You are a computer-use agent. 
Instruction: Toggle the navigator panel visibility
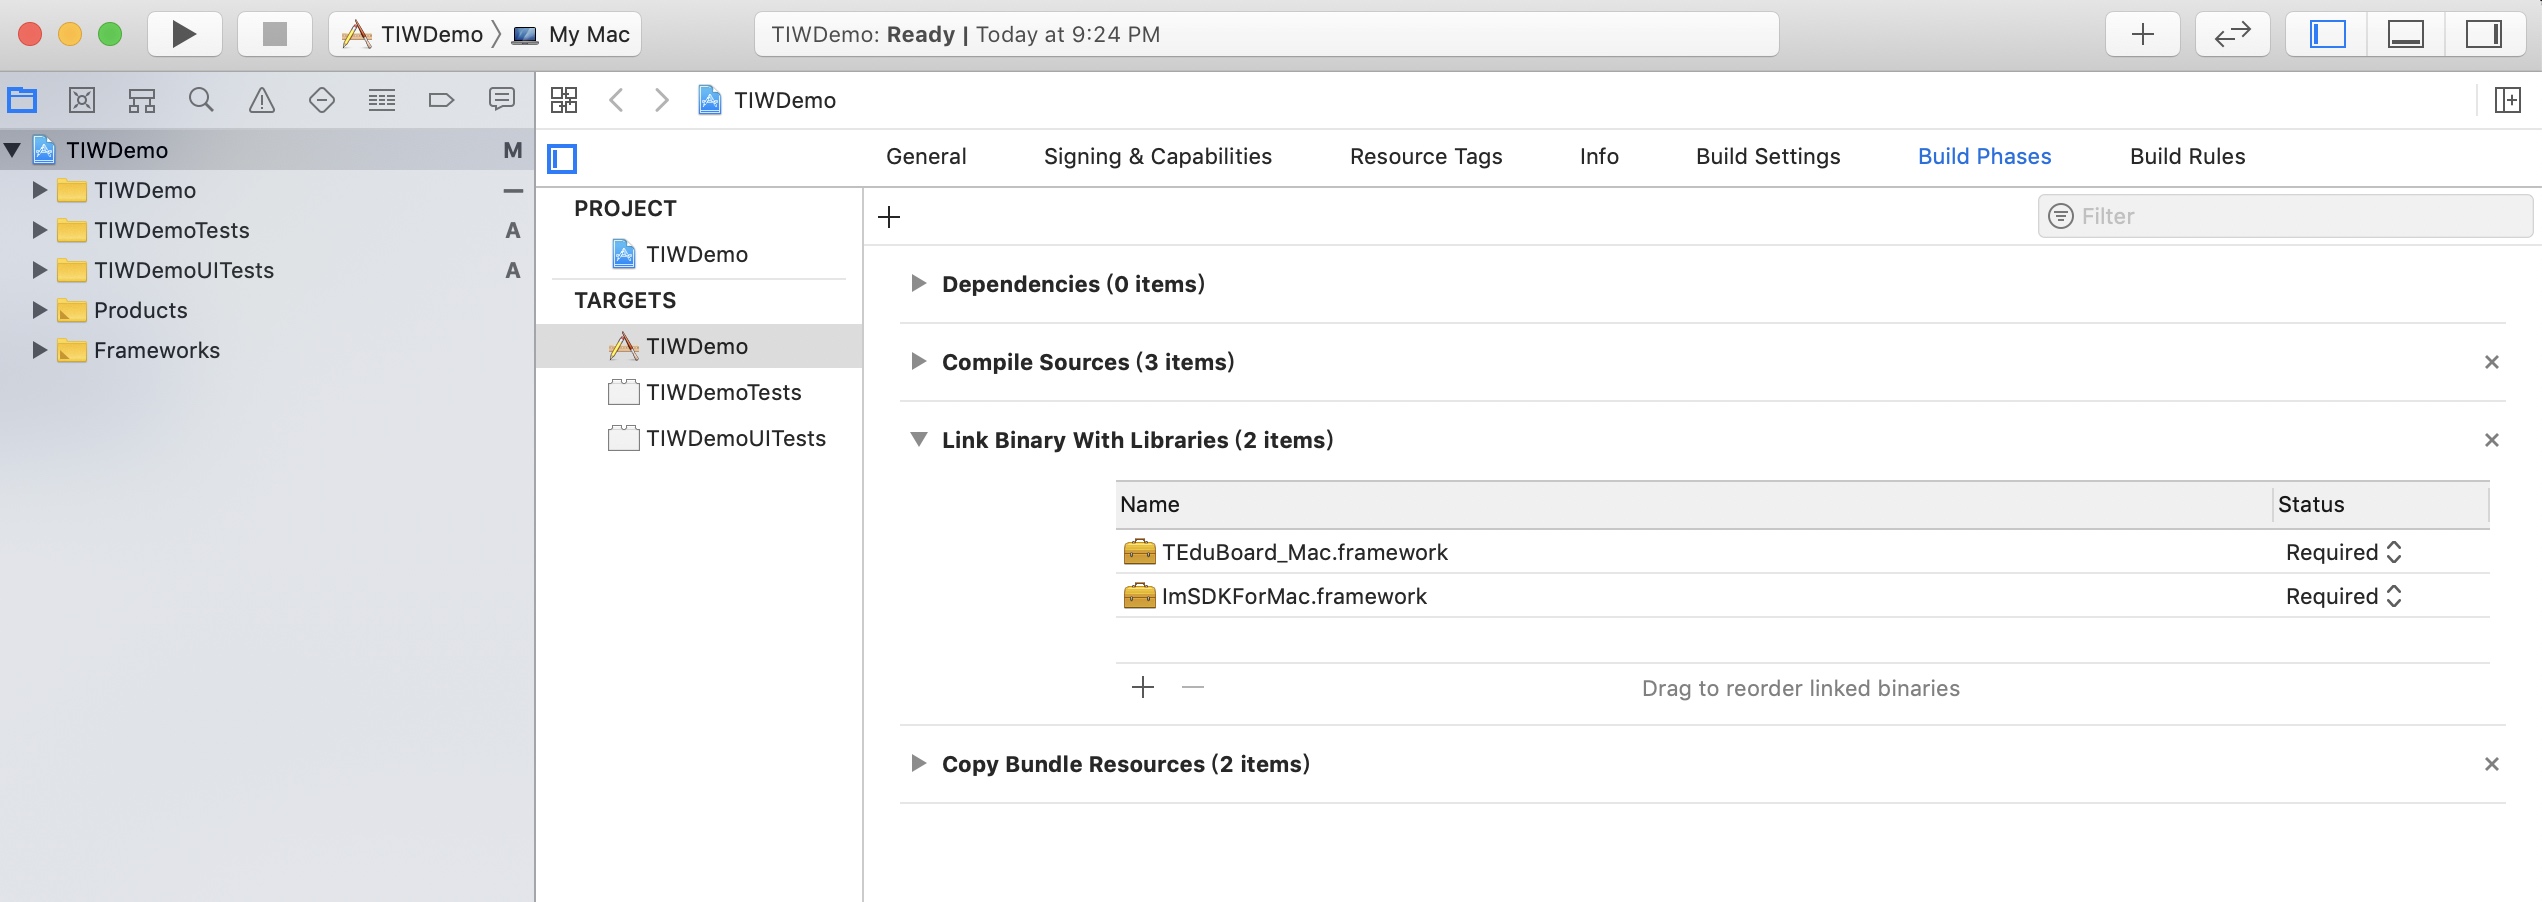[x=2327, y=34]
